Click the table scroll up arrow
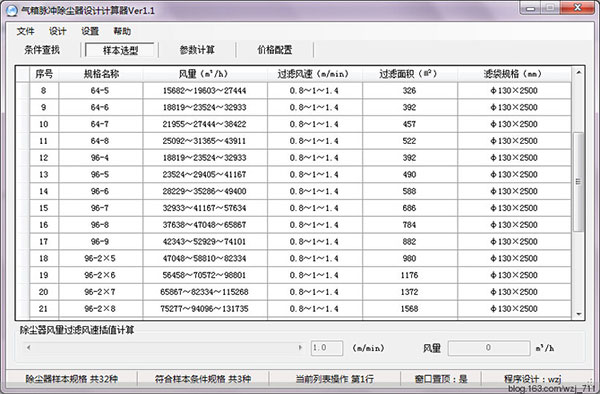 coord(579,72)
